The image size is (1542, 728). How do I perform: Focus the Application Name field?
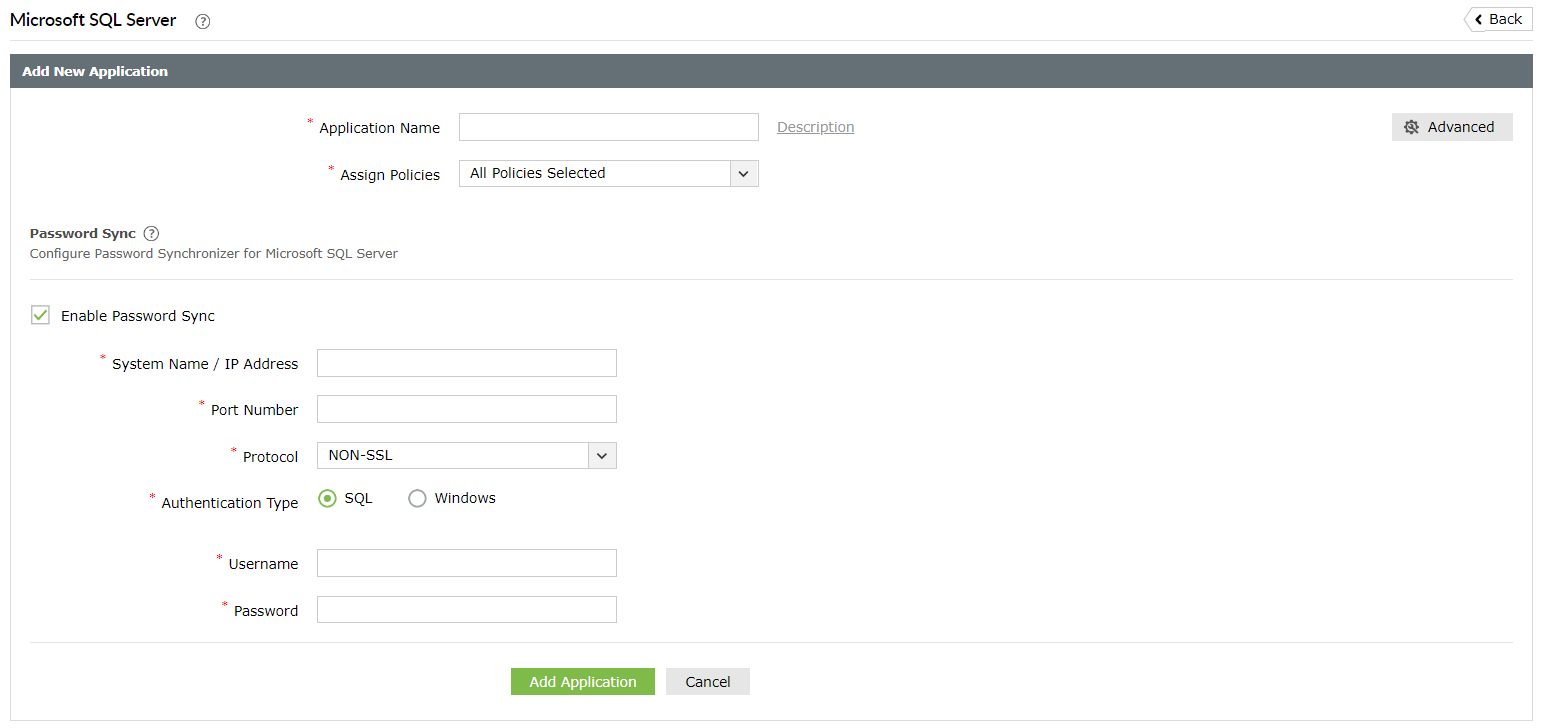coord(609,127)
